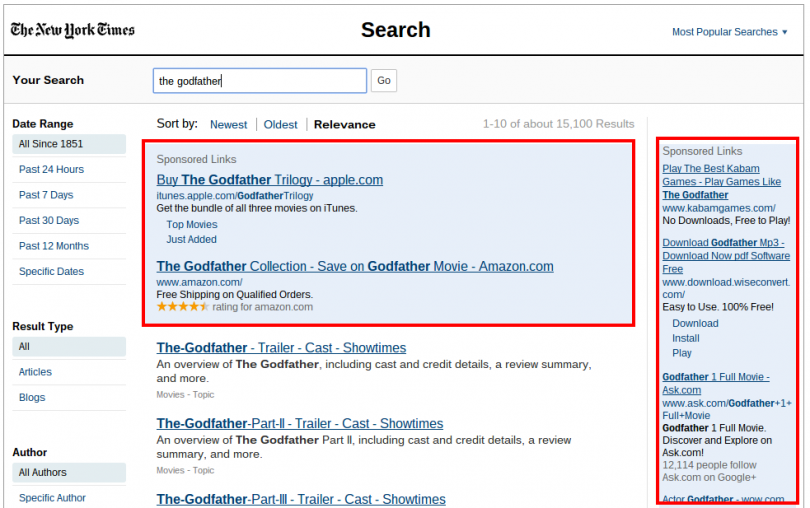Click 'rating for amazon.com' text
Image resolution: width=810 pixels, height=508 pixels.
(262, 307)
